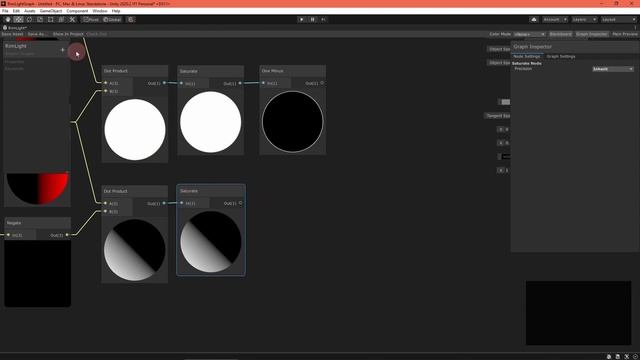This screenshot has width=640, height=360.
Task: Open the Precision Inherit dropdown
Action: tap(613, 69)
